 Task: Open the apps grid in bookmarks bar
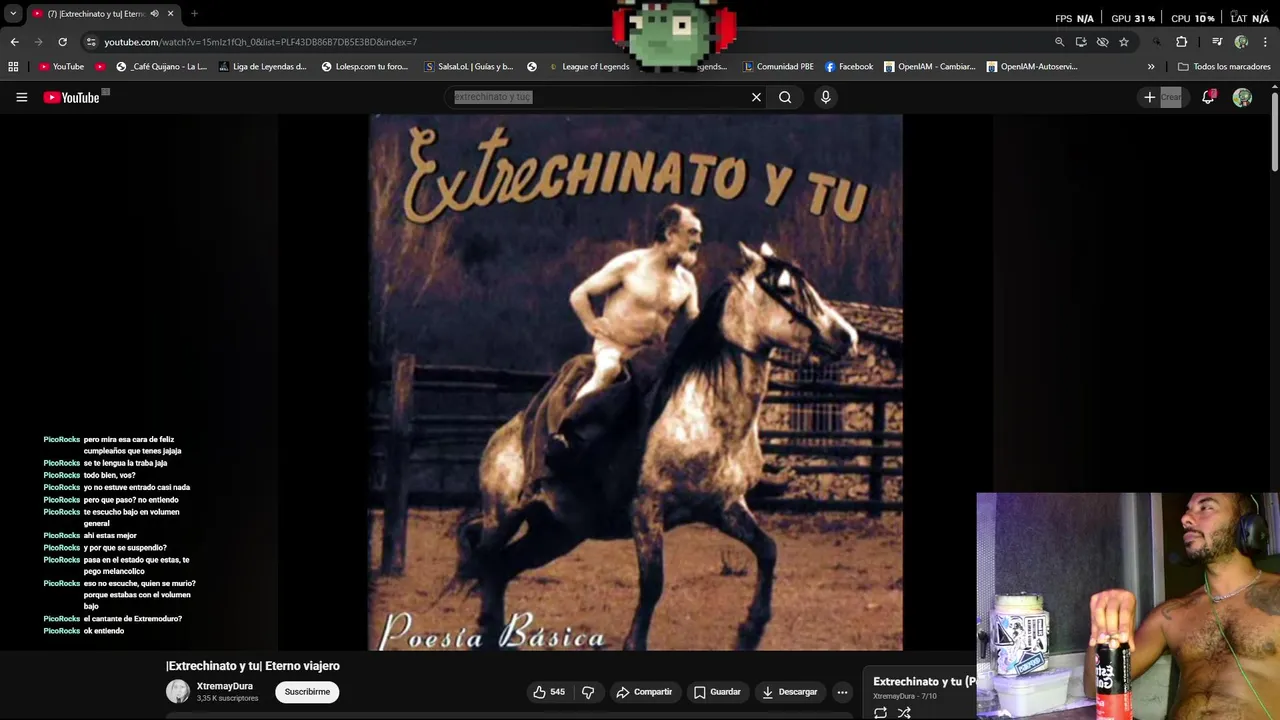click(x=13, y=67)
